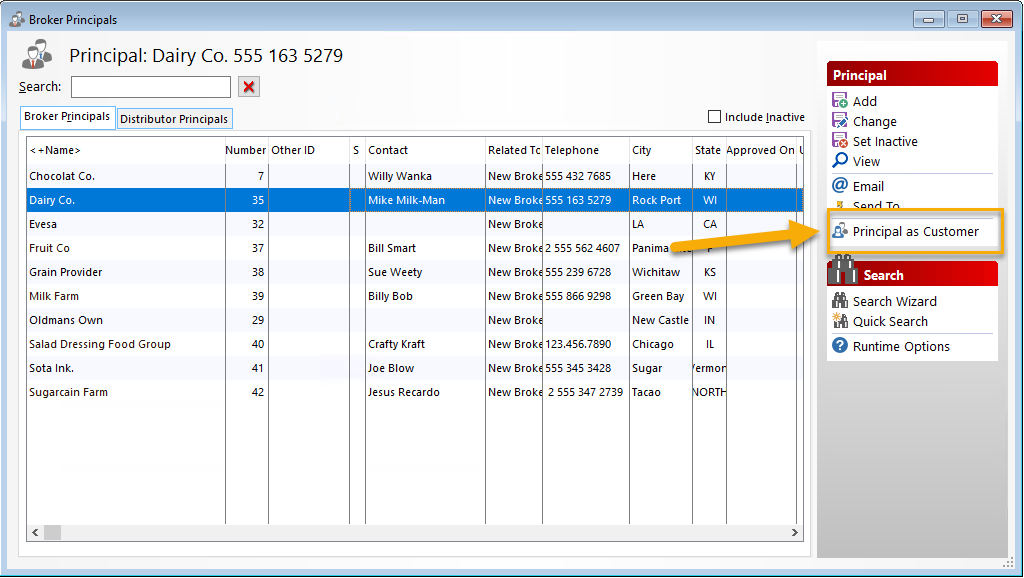
Task: Select the Oldmans Own row
Action: 415,321
